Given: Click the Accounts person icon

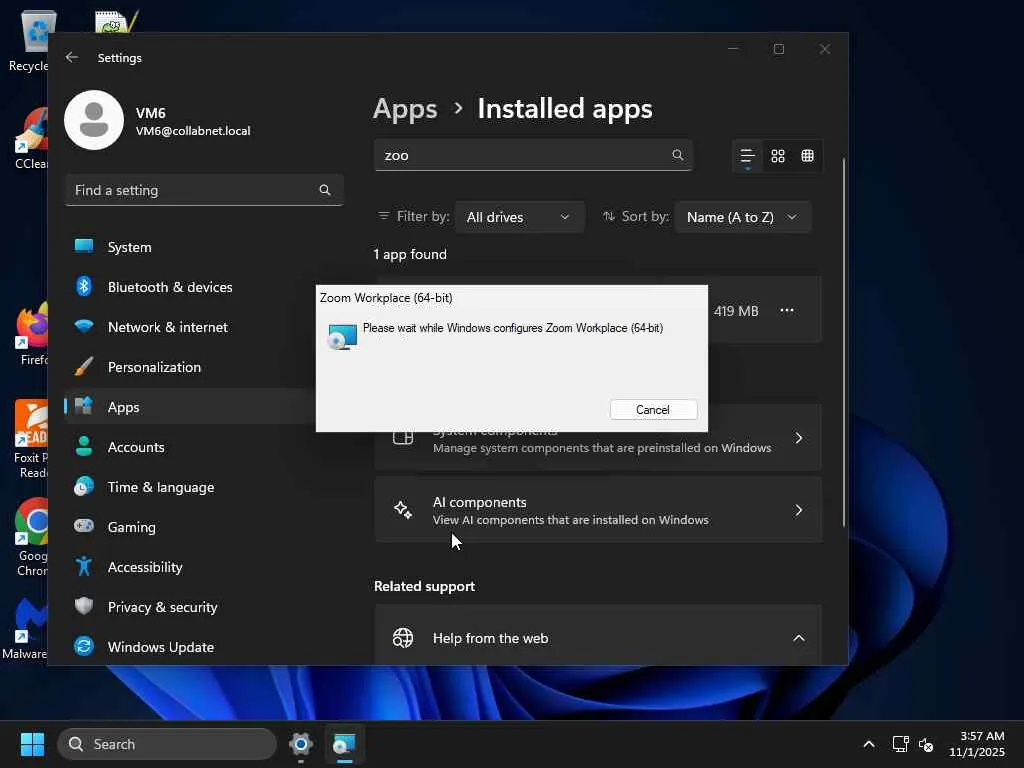Looking at the screenshot, I should coord(84,446).
